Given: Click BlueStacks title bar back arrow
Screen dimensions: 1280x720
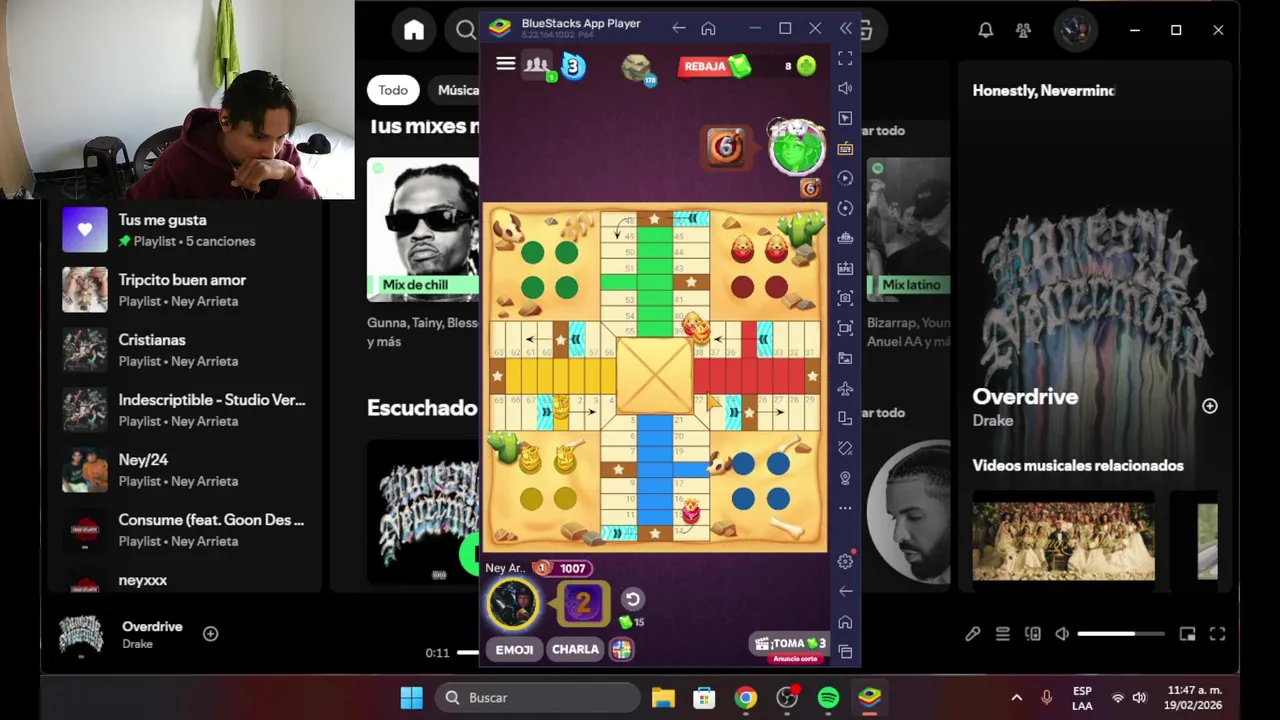Looking at the screenshot, I should pyautogui.click(x=679, y=28).
